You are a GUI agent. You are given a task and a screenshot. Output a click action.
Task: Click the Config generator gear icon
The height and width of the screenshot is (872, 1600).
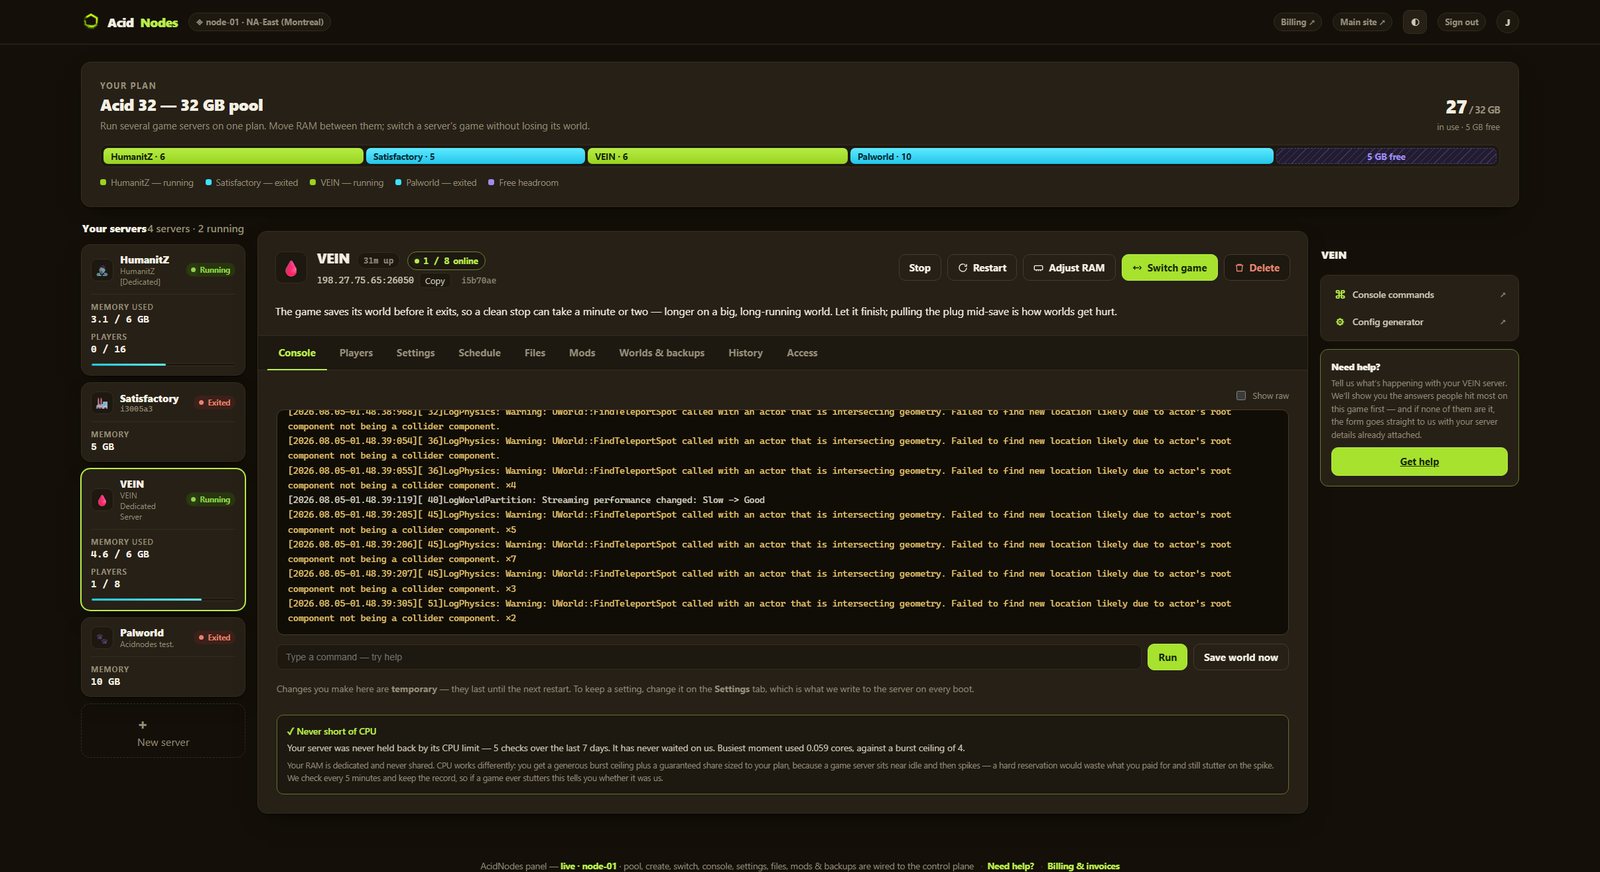click(1340, 322)
